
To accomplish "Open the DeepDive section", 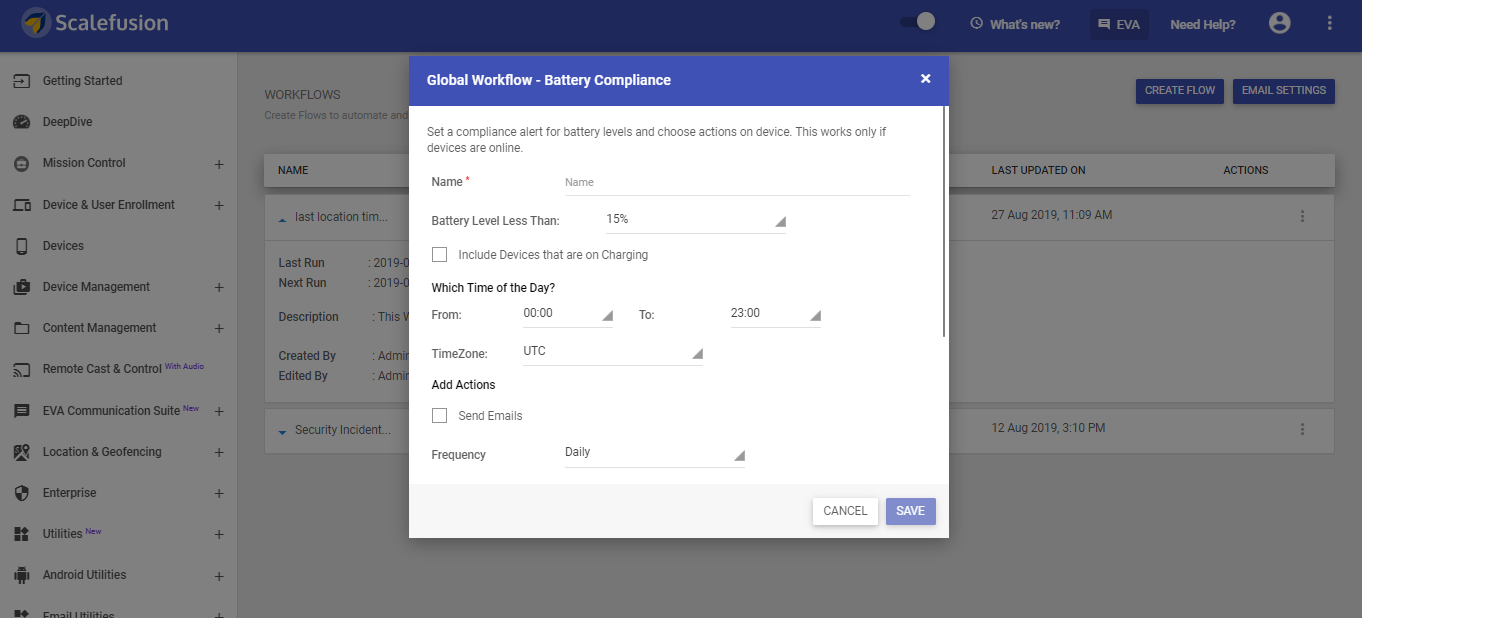I will [x=68, y=122].
